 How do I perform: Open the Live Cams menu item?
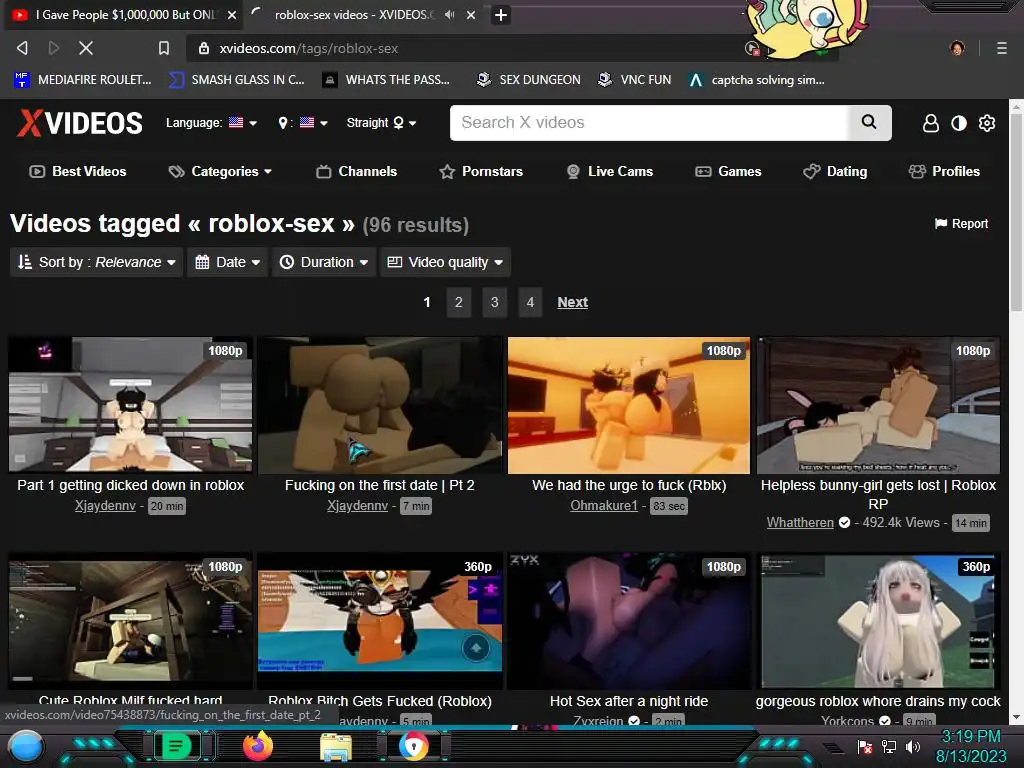(x=609, y=171)
